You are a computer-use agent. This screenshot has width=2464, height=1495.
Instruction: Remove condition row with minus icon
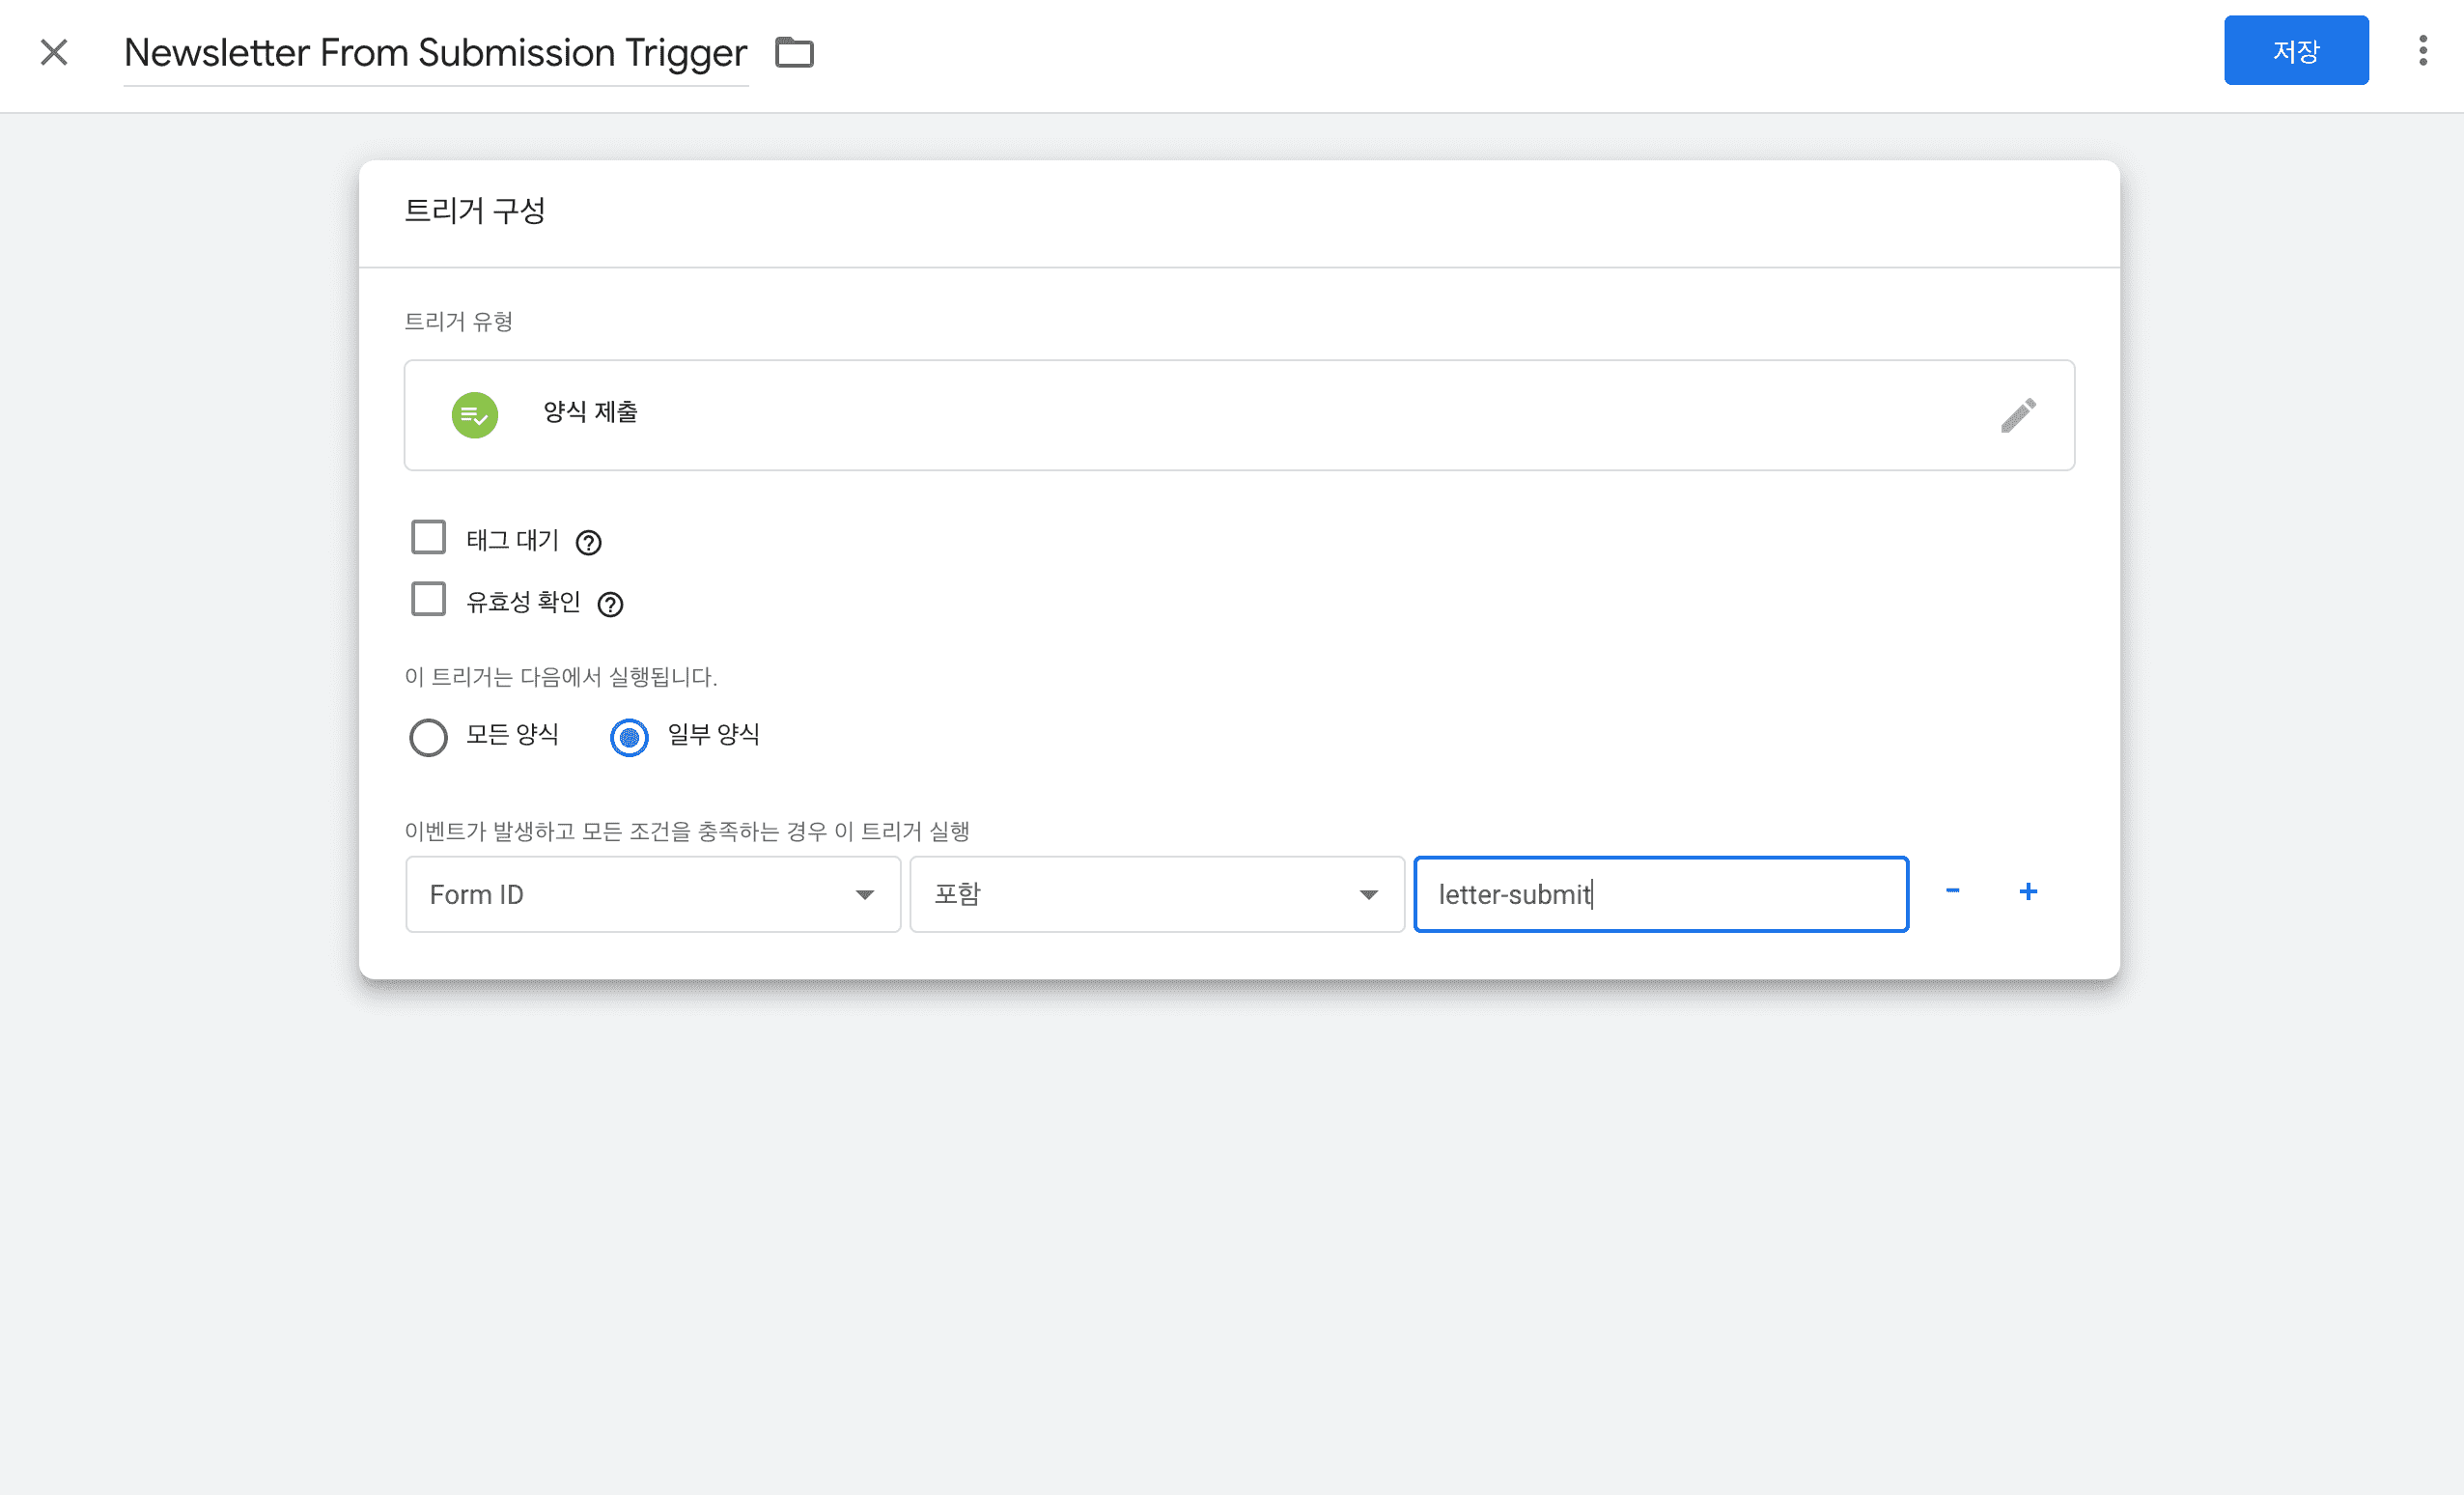click(x=1952, y=891)
